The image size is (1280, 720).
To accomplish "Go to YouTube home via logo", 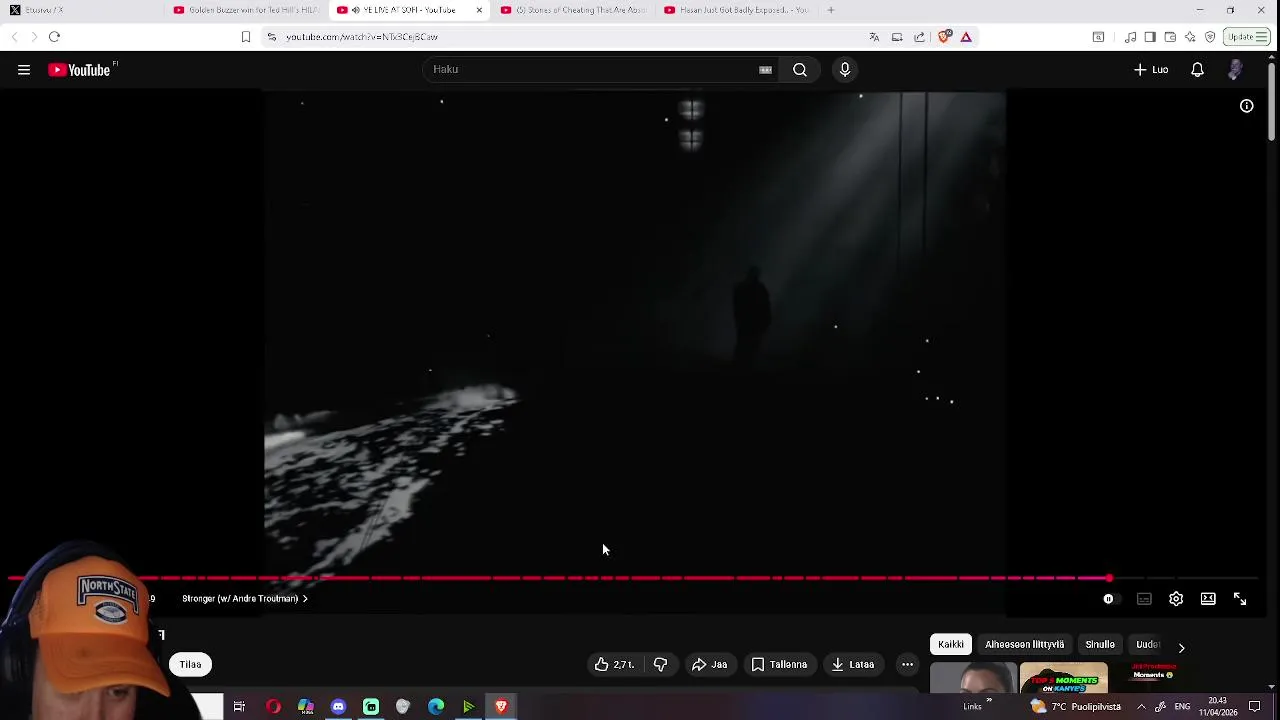I will [x=80, y=70].
